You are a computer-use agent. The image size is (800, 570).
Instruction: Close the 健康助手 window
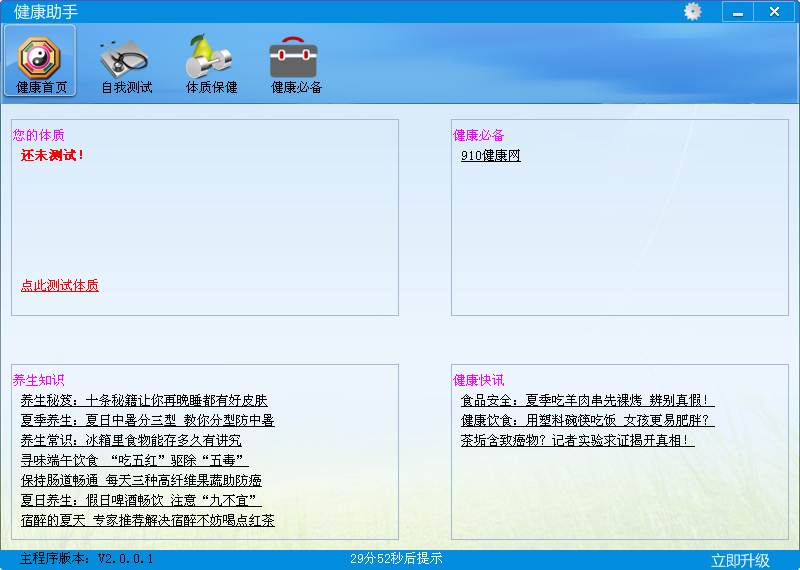[x=774, y=12]
